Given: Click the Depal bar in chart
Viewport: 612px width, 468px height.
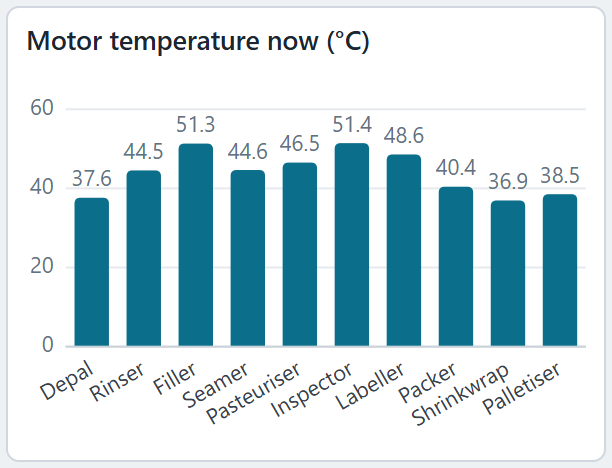Looking at the screenshot, I should click(92, 272).
